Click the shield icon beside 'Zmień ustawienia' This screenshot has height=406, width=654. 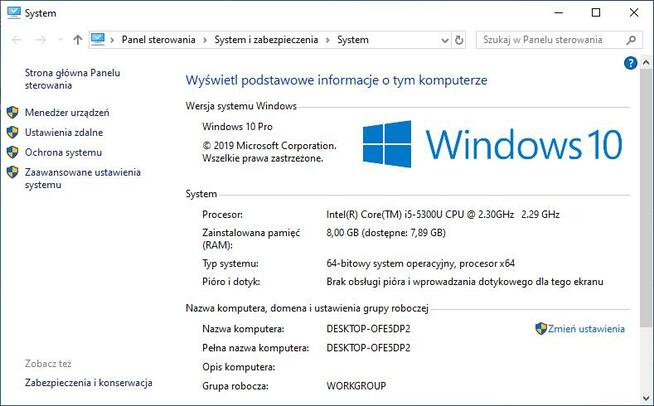point(541,328)
